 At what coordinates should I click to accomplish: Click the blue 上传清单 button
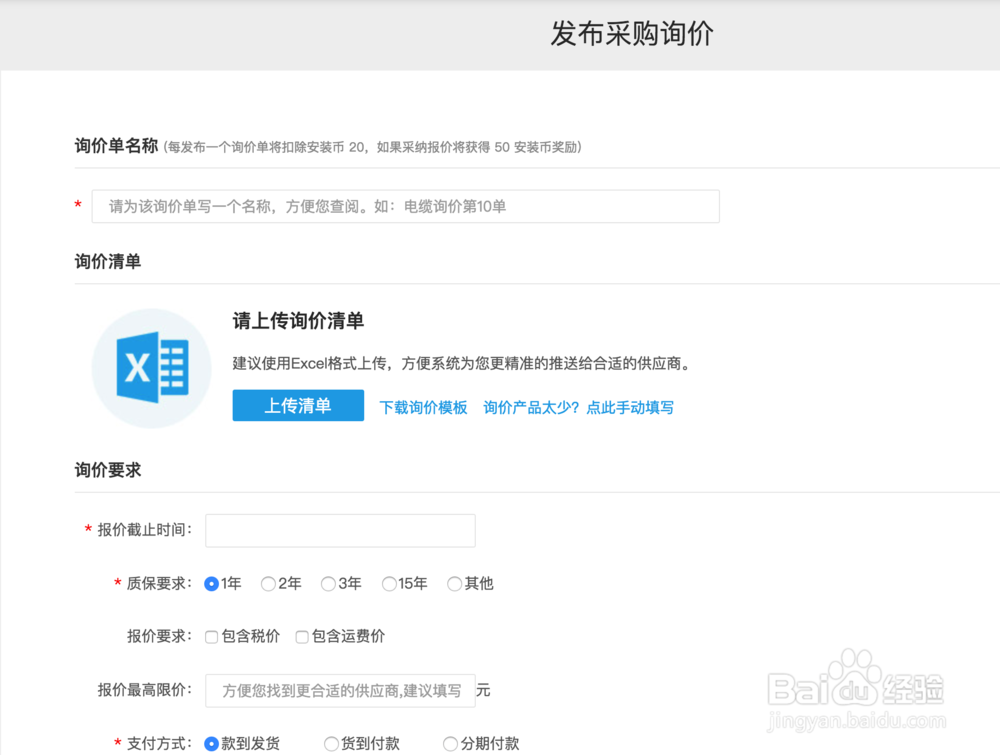tap(298, 406)
